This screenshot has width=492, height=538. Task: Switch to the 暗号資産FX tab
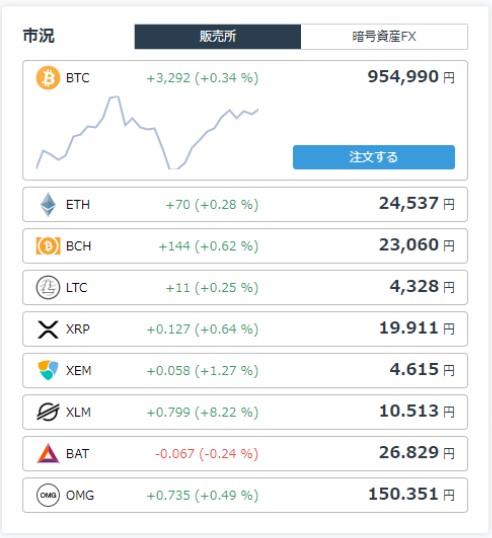coord(384,36)
